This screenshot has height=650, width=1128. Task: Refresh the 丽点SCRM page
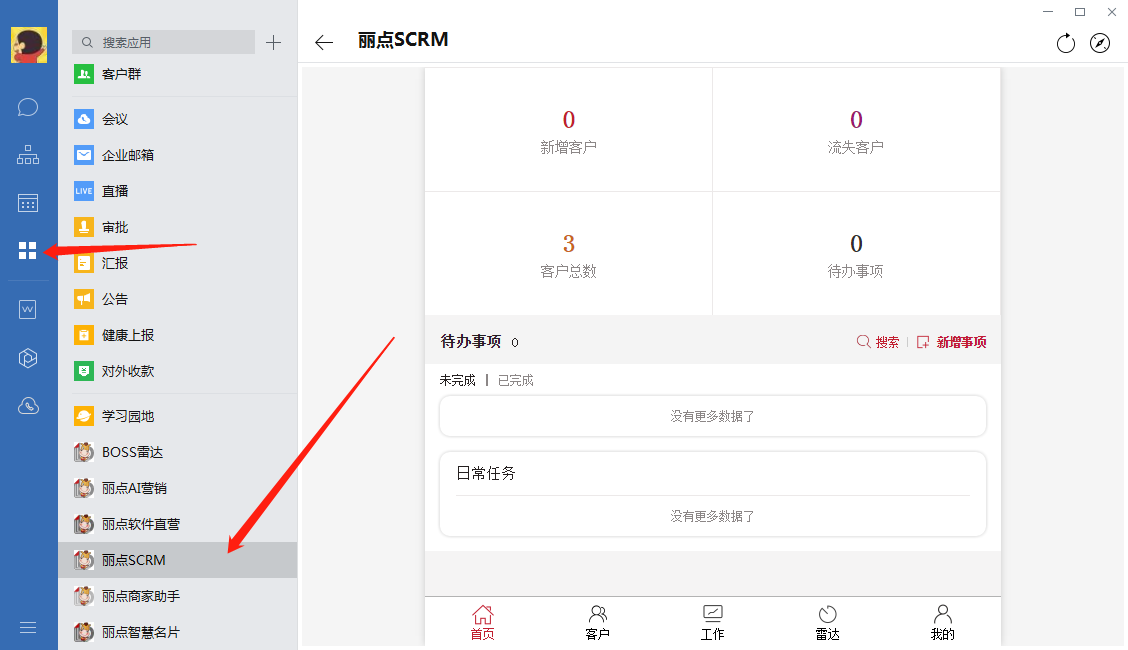point(1065,43)
